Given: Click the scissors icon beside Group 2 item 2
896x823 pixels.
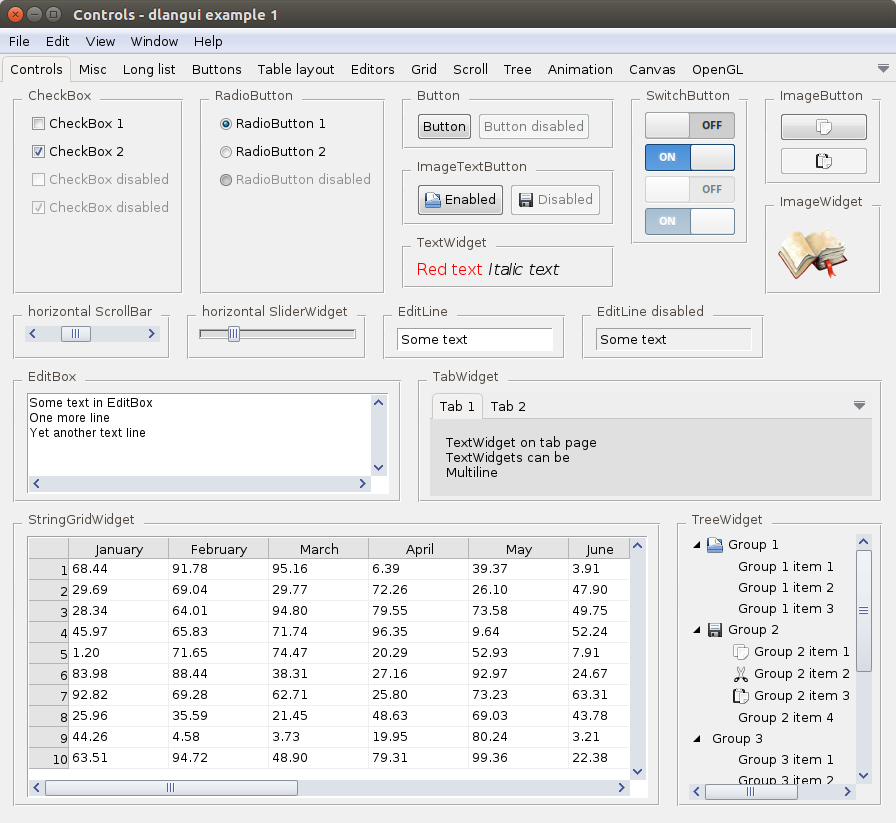Looking at the screenshot, I should [741, 674].
